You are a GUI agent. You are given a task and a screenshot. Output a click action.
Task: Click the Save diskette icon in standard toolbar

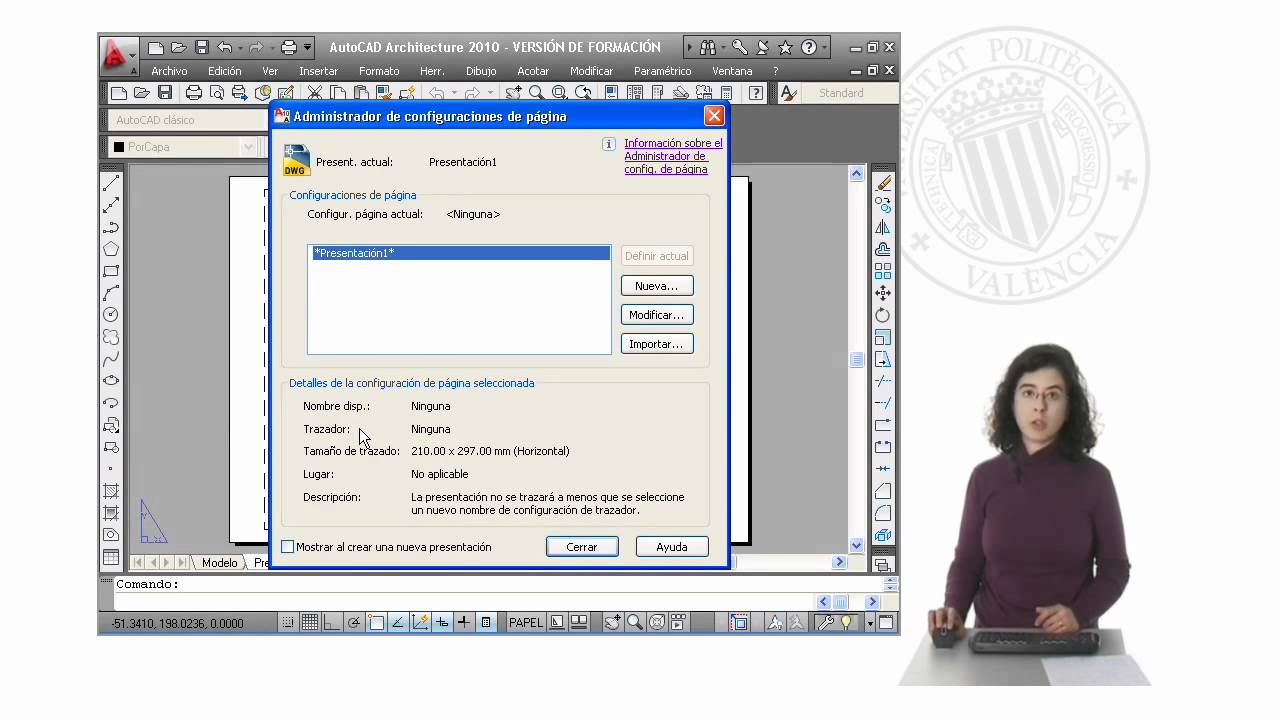165,93
